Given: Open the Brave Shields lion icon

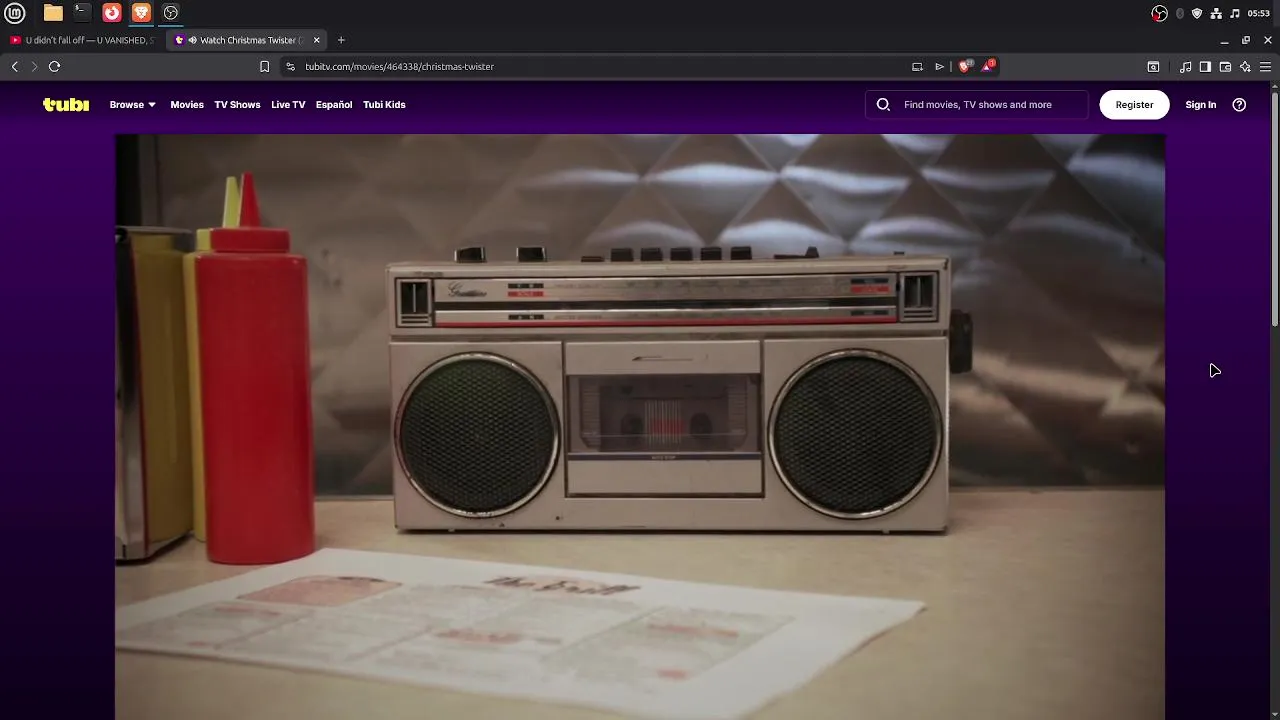Looking at the screenshot, I should (965, 66).
